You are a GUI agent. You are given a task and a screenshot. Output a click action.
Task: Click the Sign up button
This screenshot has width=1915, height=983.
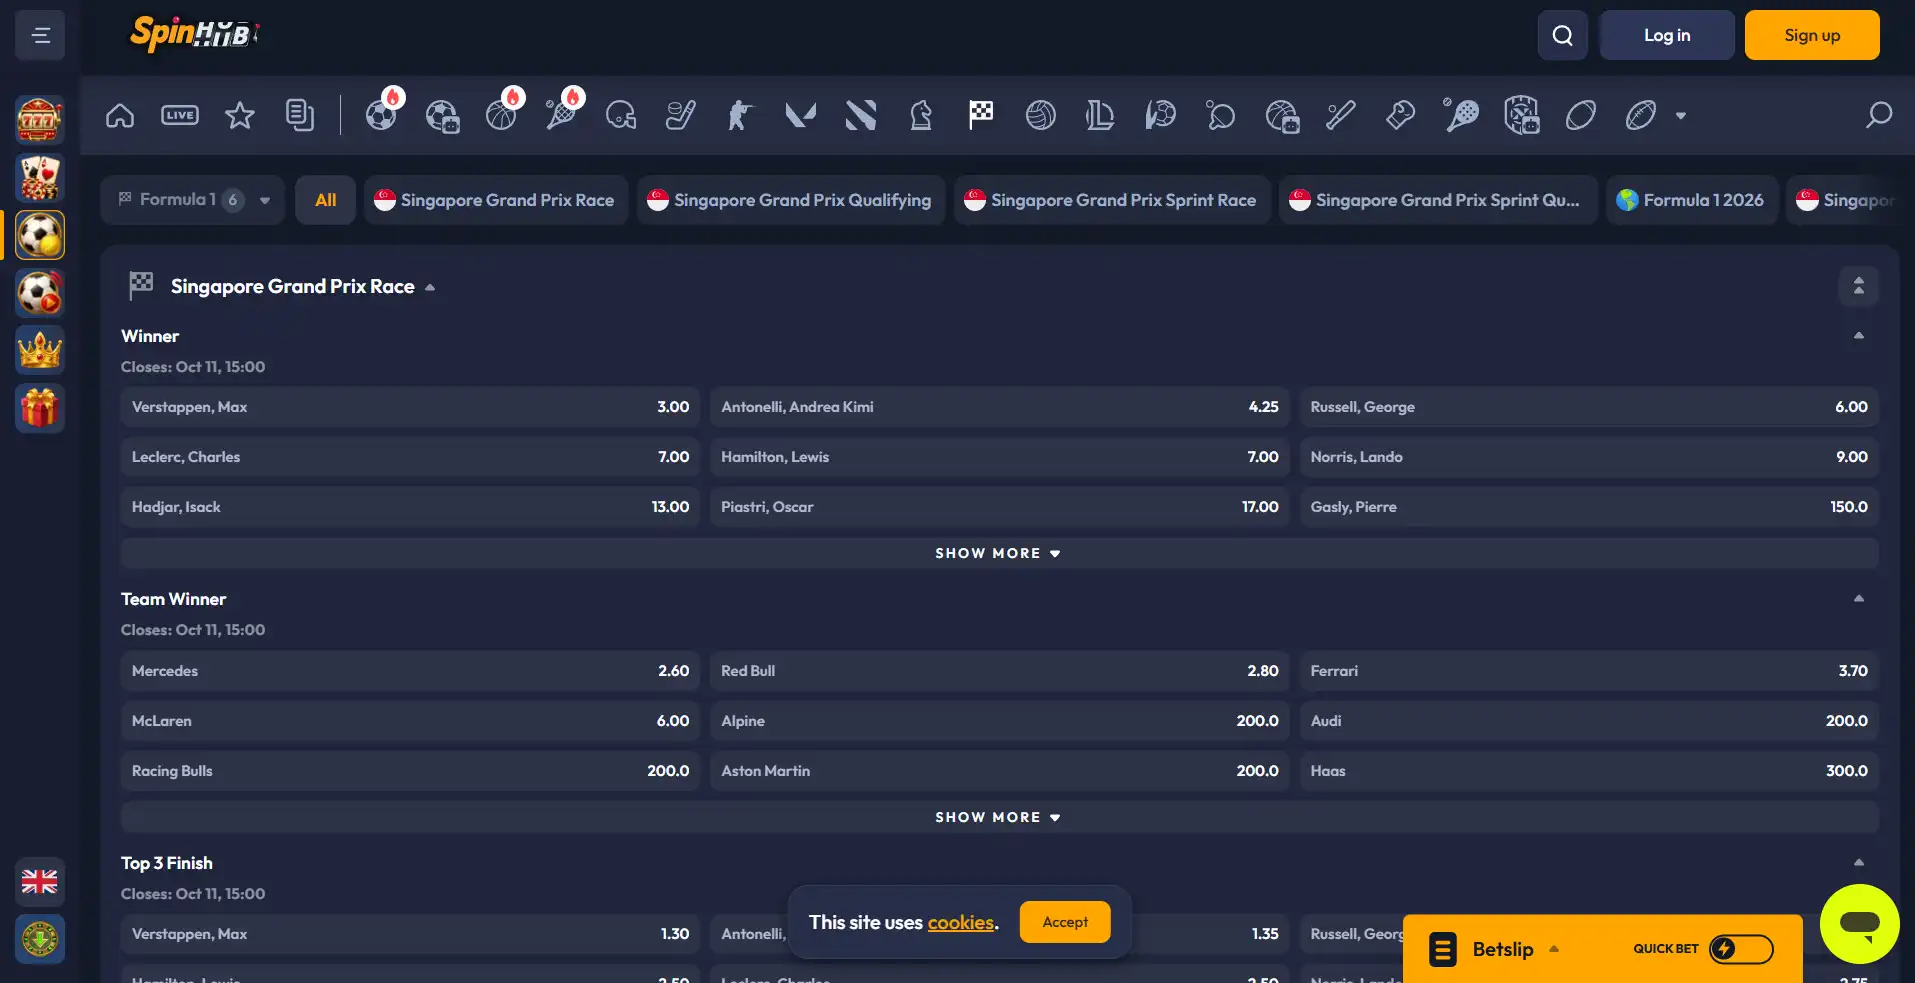[1812, 35]
